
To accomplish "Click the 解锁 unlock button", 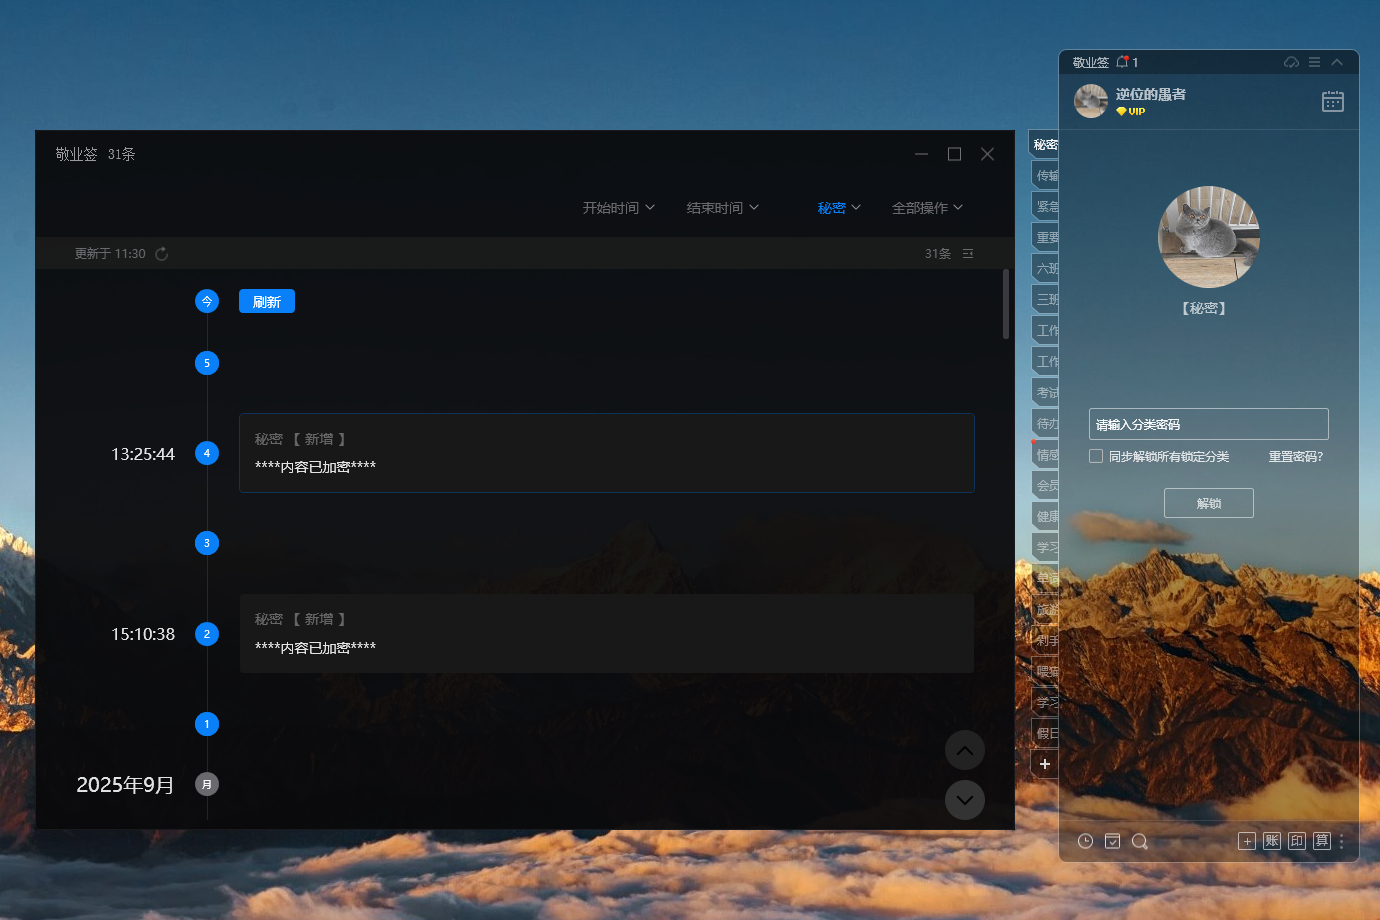I will (x=1209, y=503).
